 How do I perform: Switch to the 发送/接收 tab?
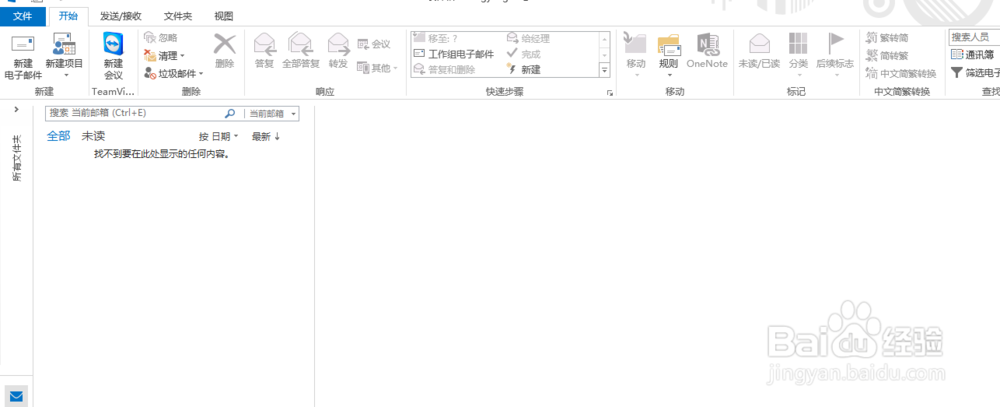point(121,17)
